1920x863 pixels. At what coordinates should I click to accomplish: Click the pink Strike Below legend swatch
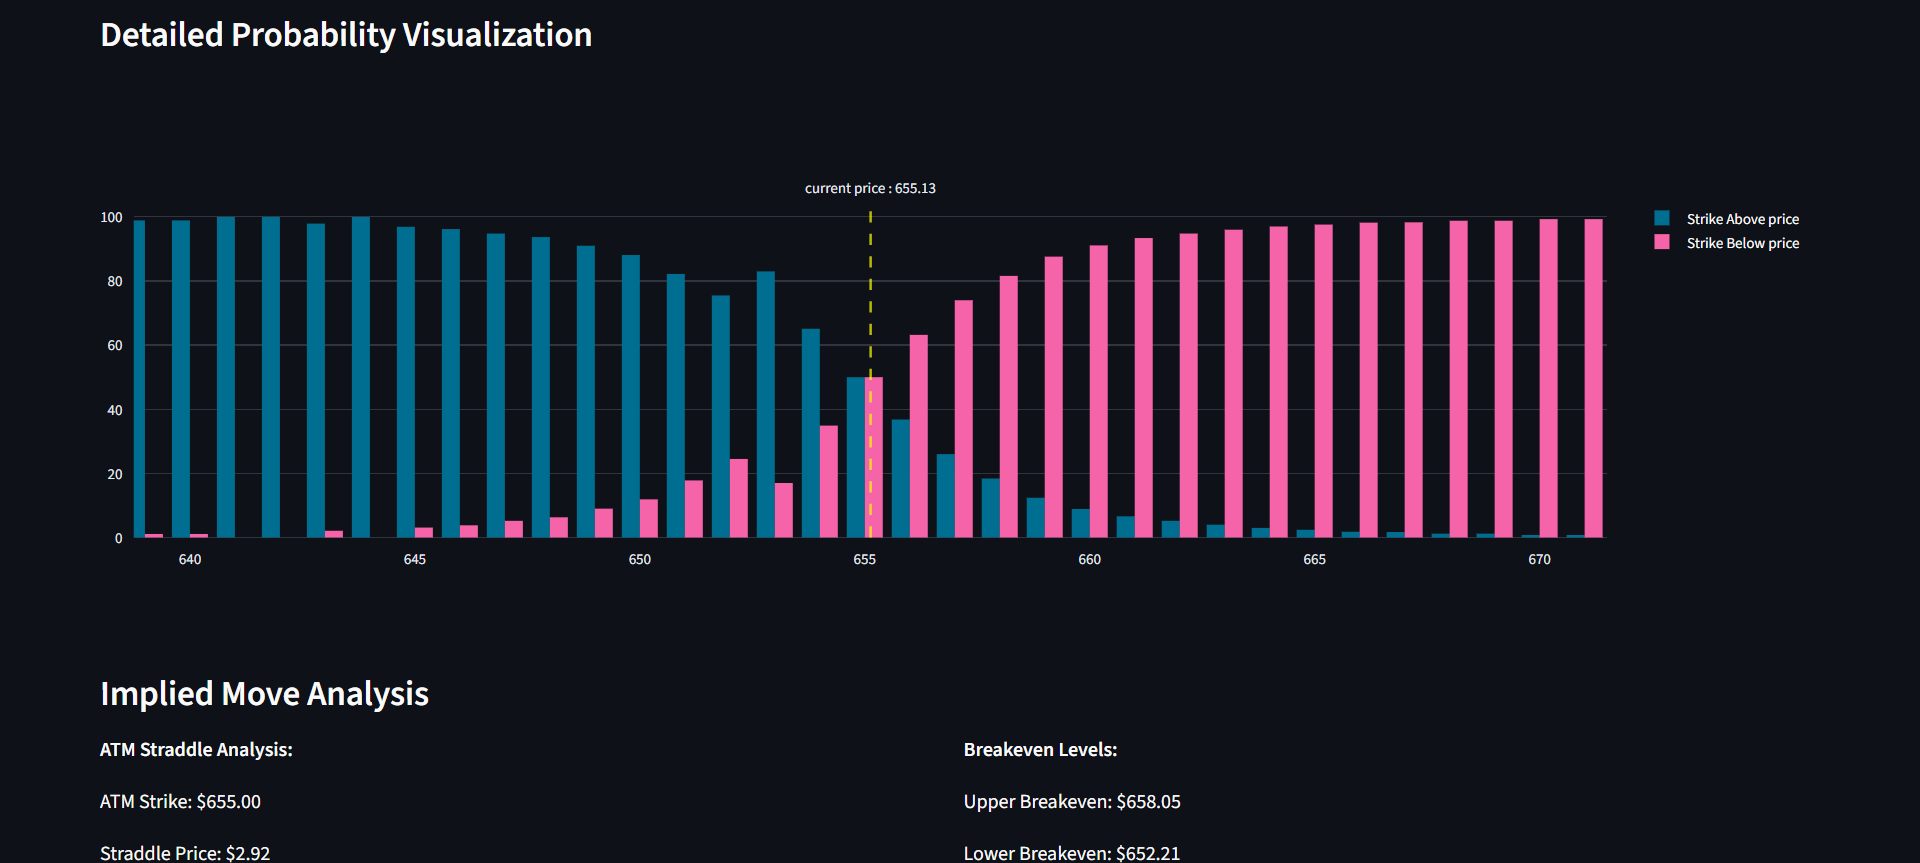point(1662,242)
